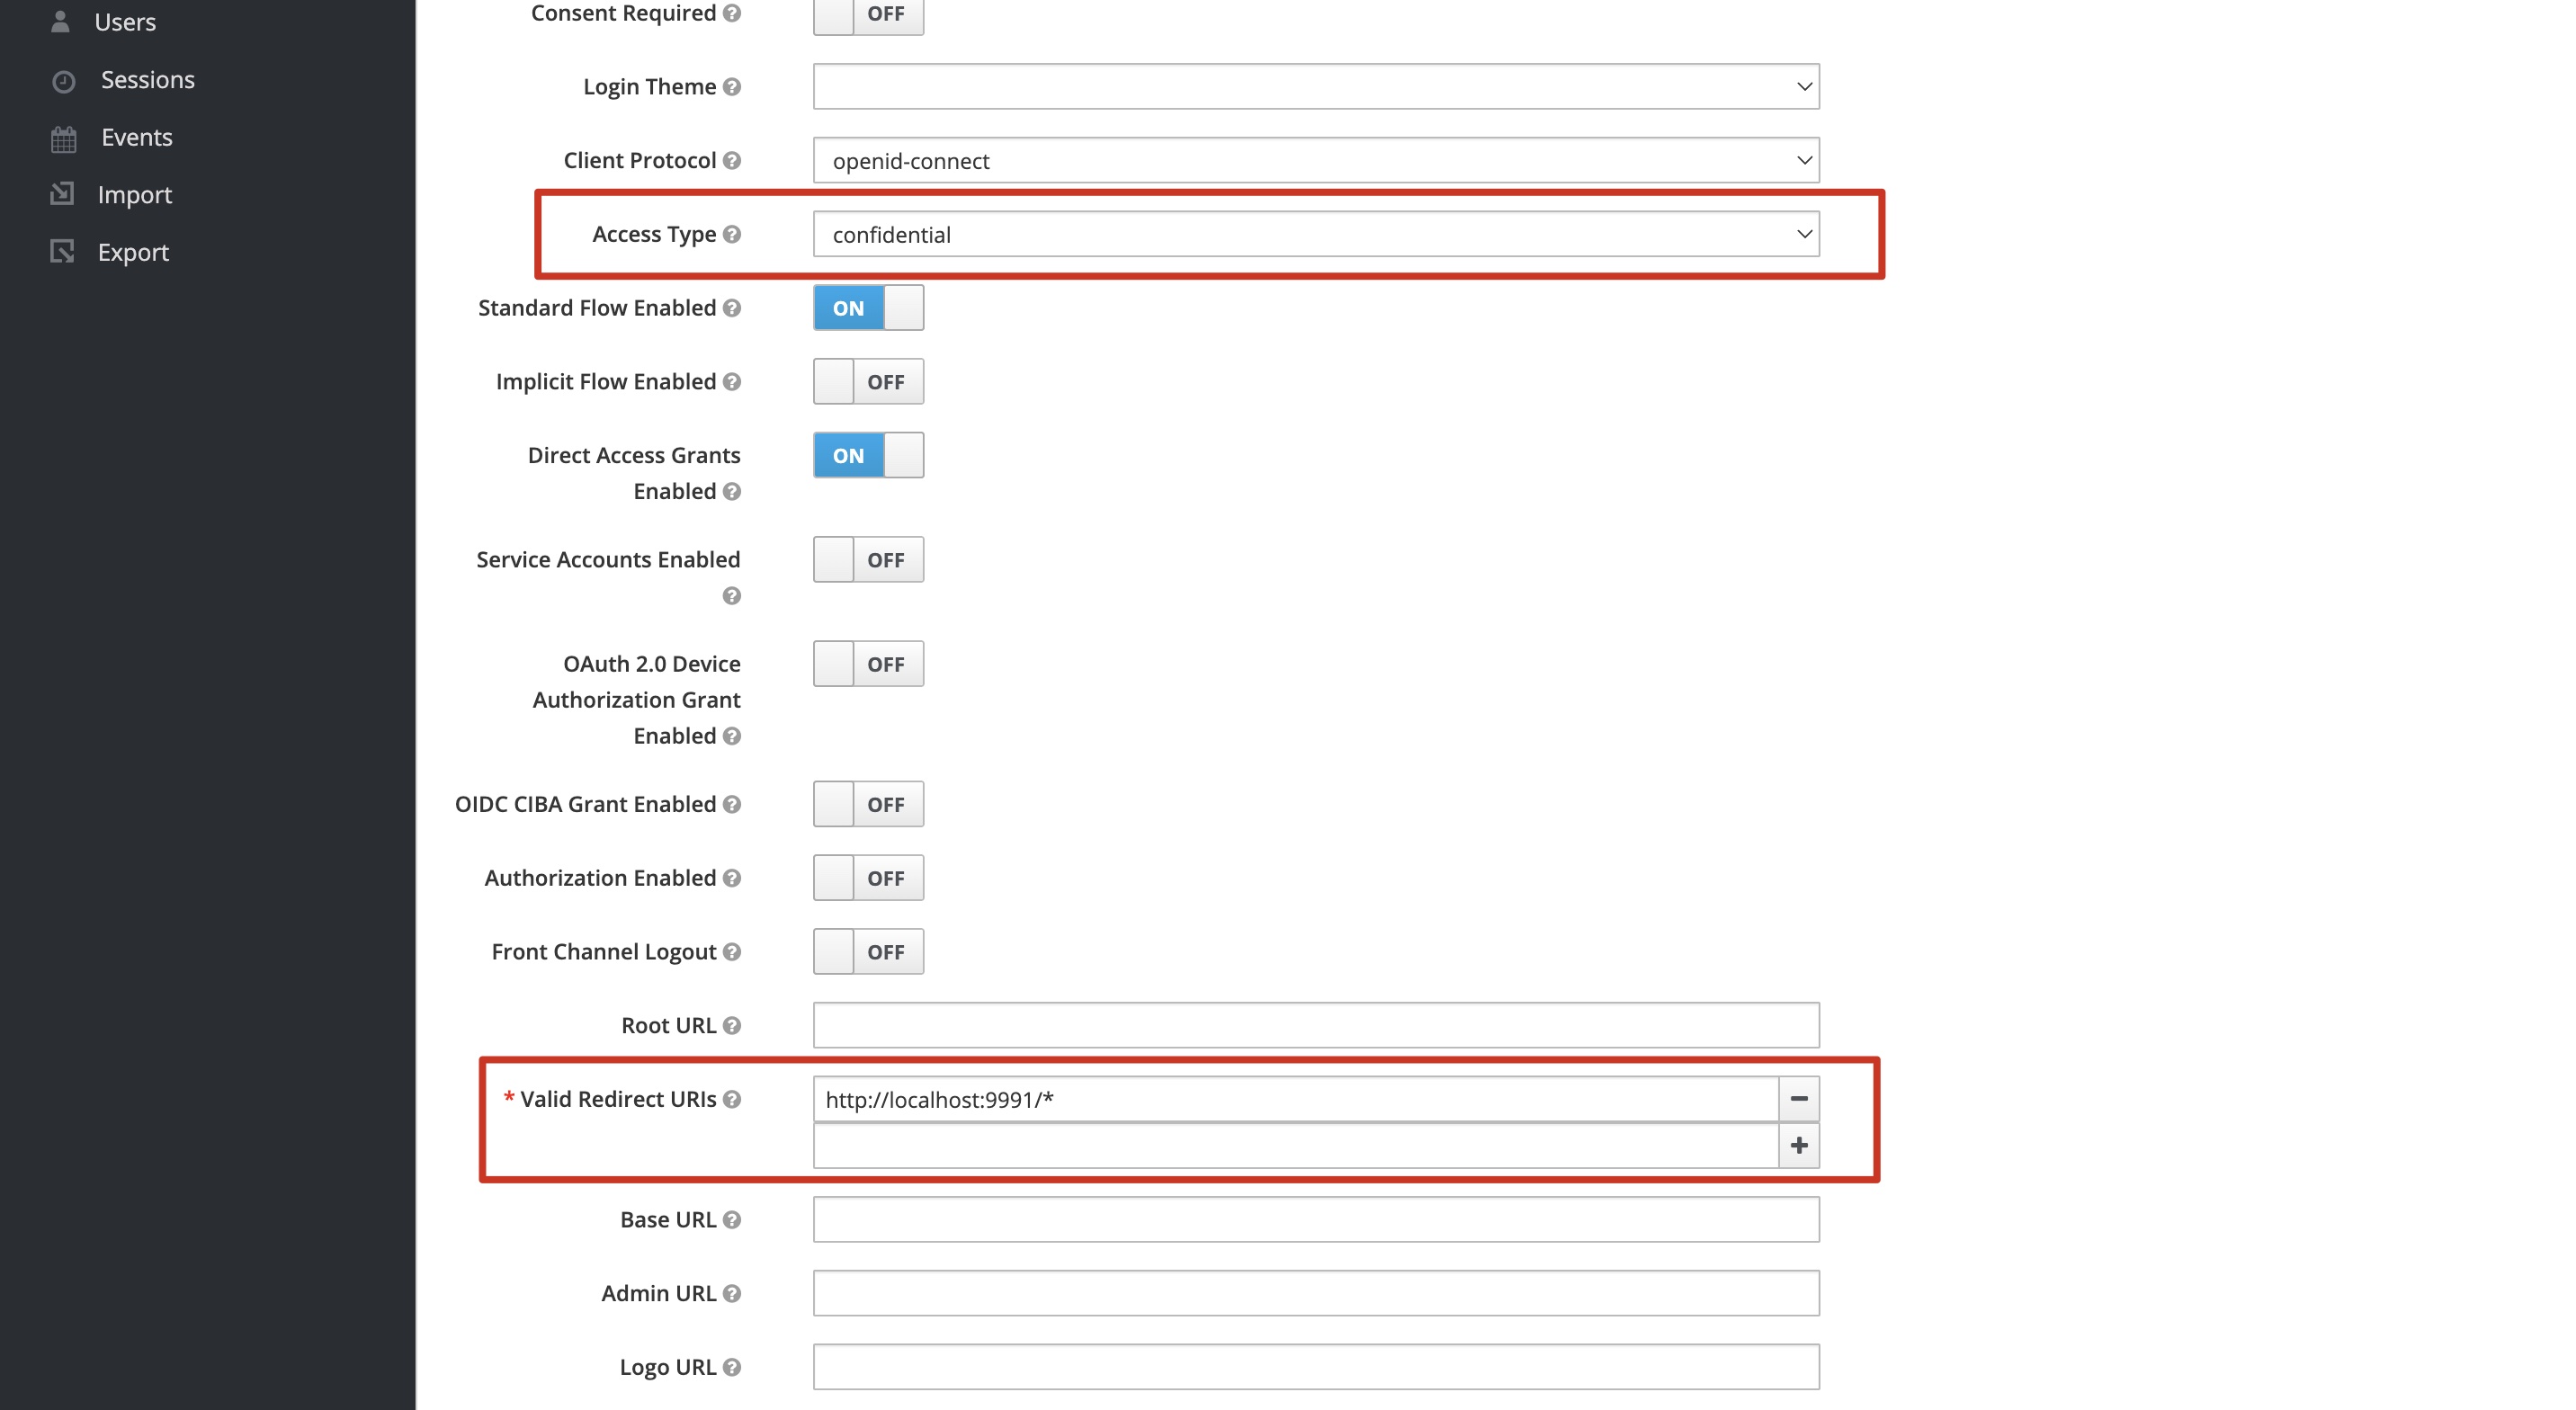Screen dimensions: 2576x1410
Task: Disable the Standard Flow Enabled toggle
Action: click(x=867, y=308)
